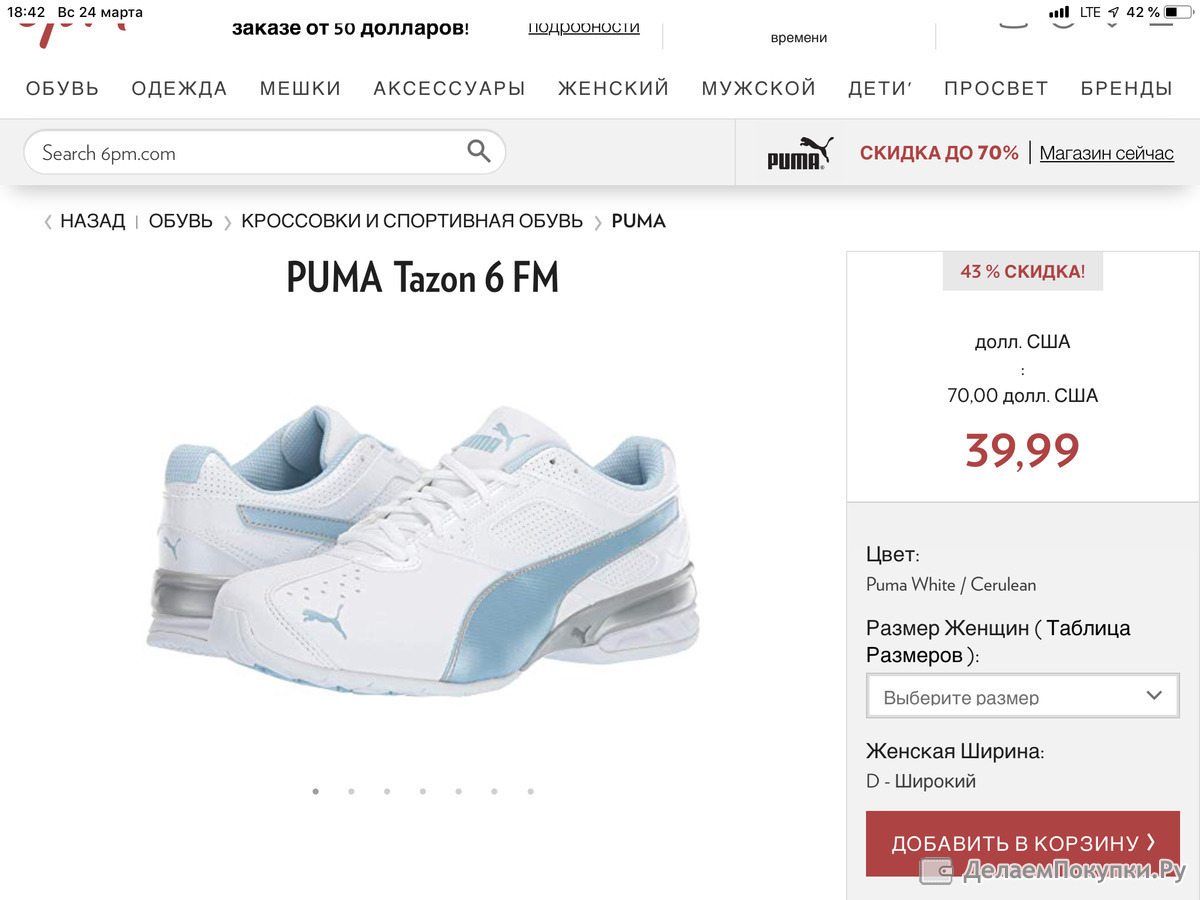This screenshot has height=900, width=1200.
Task: Jump to the last image carousel dot
Action: tap(530, 791)
